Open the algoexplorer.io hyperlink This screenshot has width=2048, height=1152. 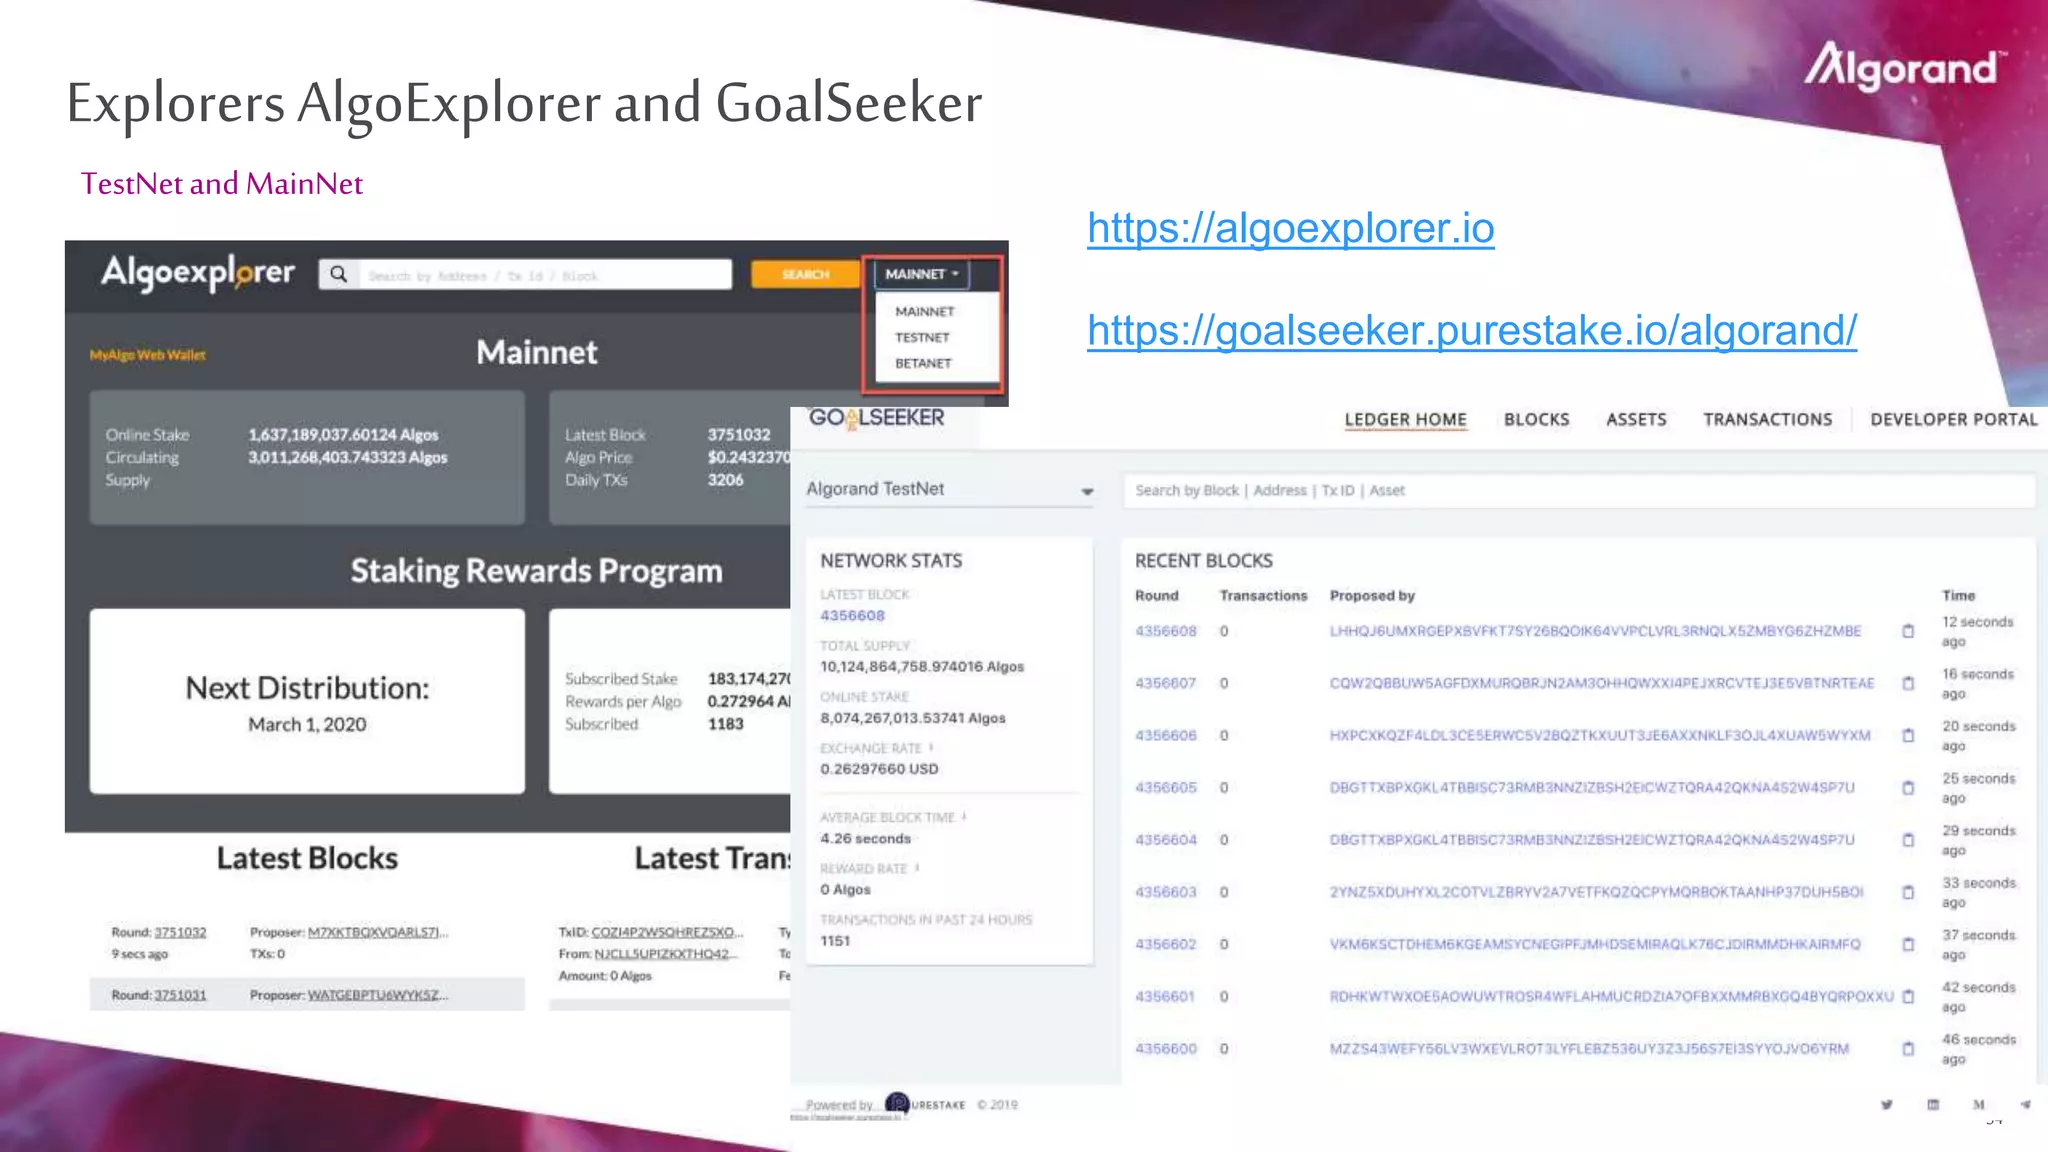click(1290, 228)
